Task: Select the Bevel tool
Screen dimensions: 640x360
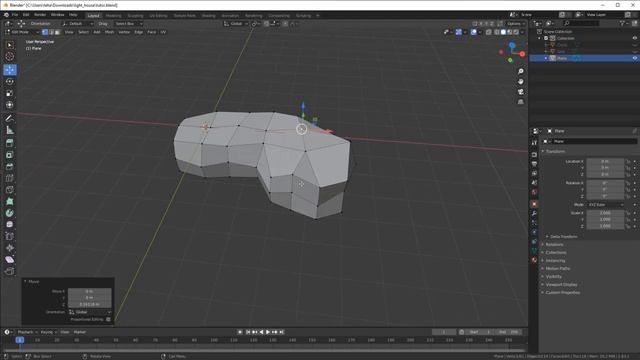Action: tap(10, 167)
